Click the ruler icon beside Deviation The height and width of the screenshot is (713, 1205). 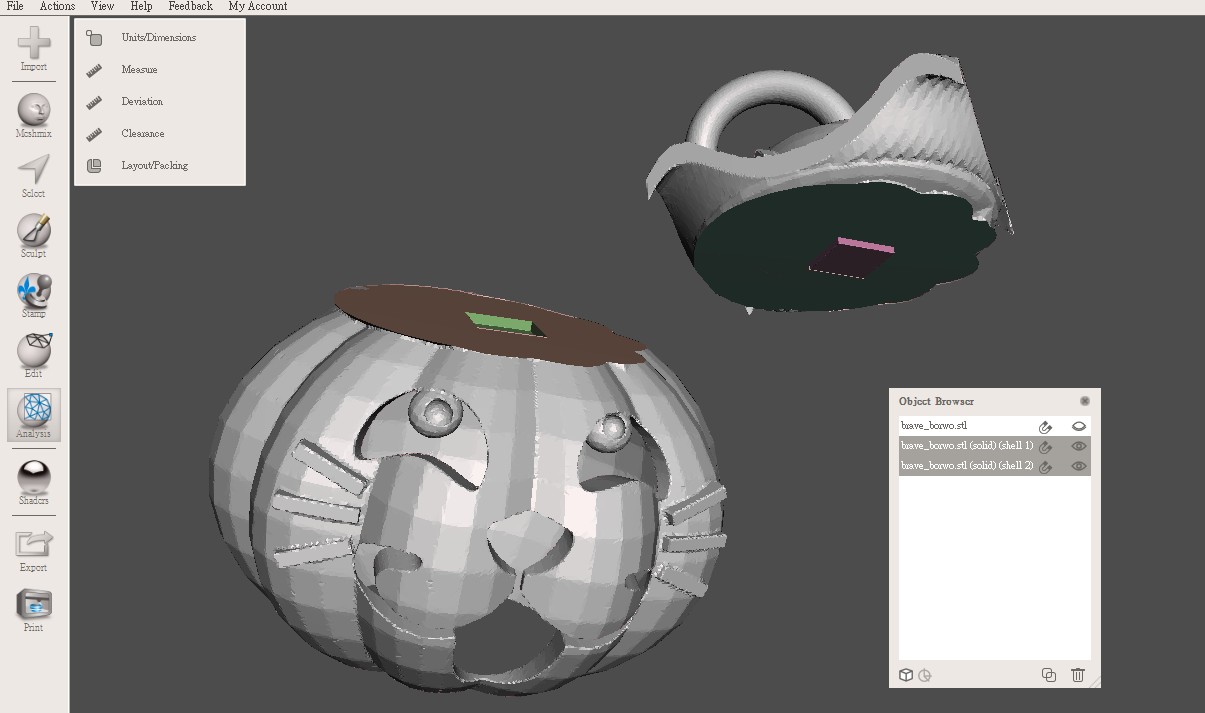pos(94,102)
